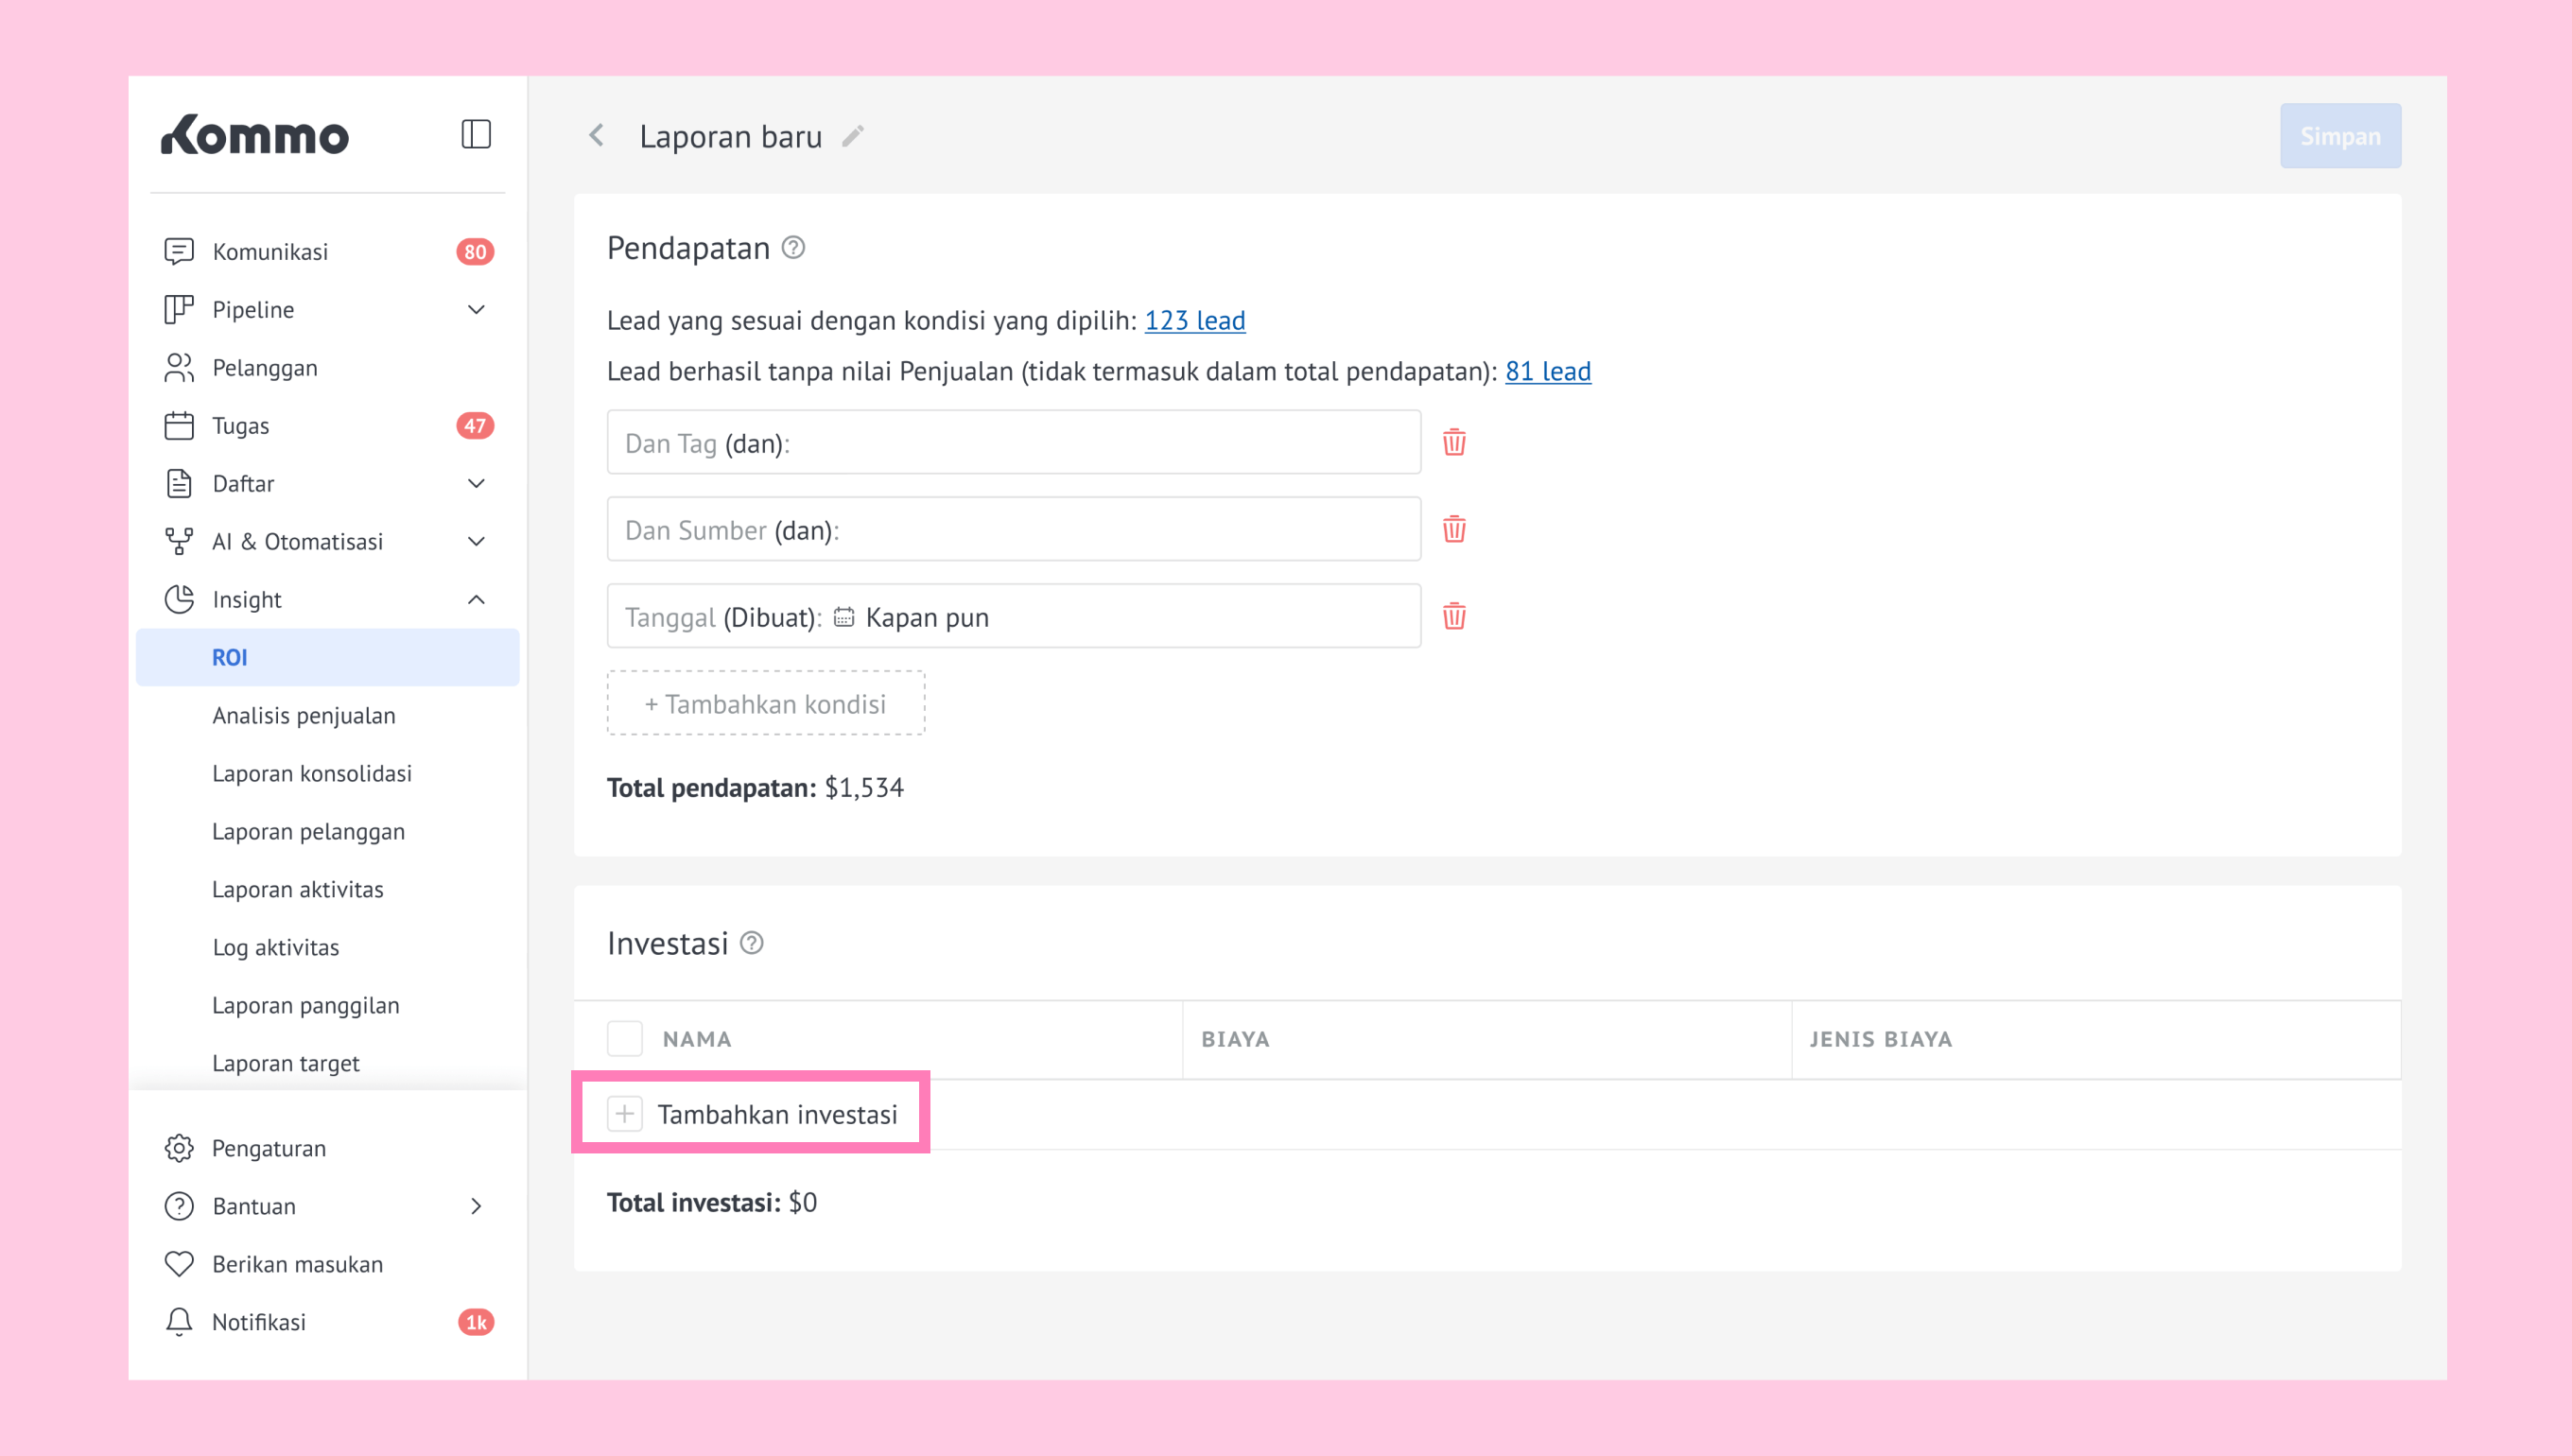Image resolution: width=2572 pixels, height=1456 pixels.
Task: Tick the NAMA header checkbox
Action: (x=625, y=1038)
